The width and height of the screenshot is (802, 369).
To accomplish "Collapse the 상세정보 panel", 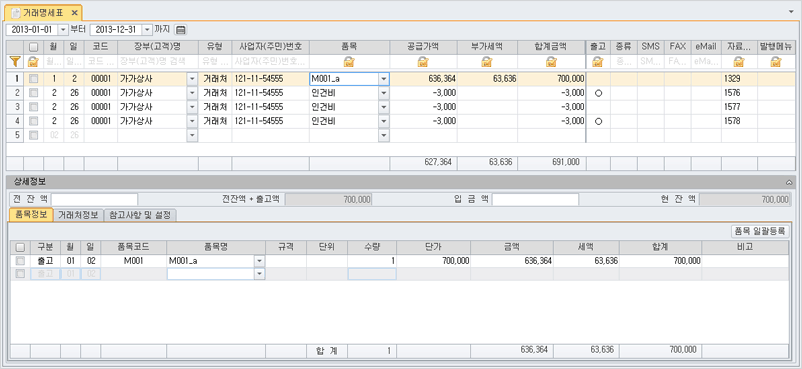I will coord(789,182).
